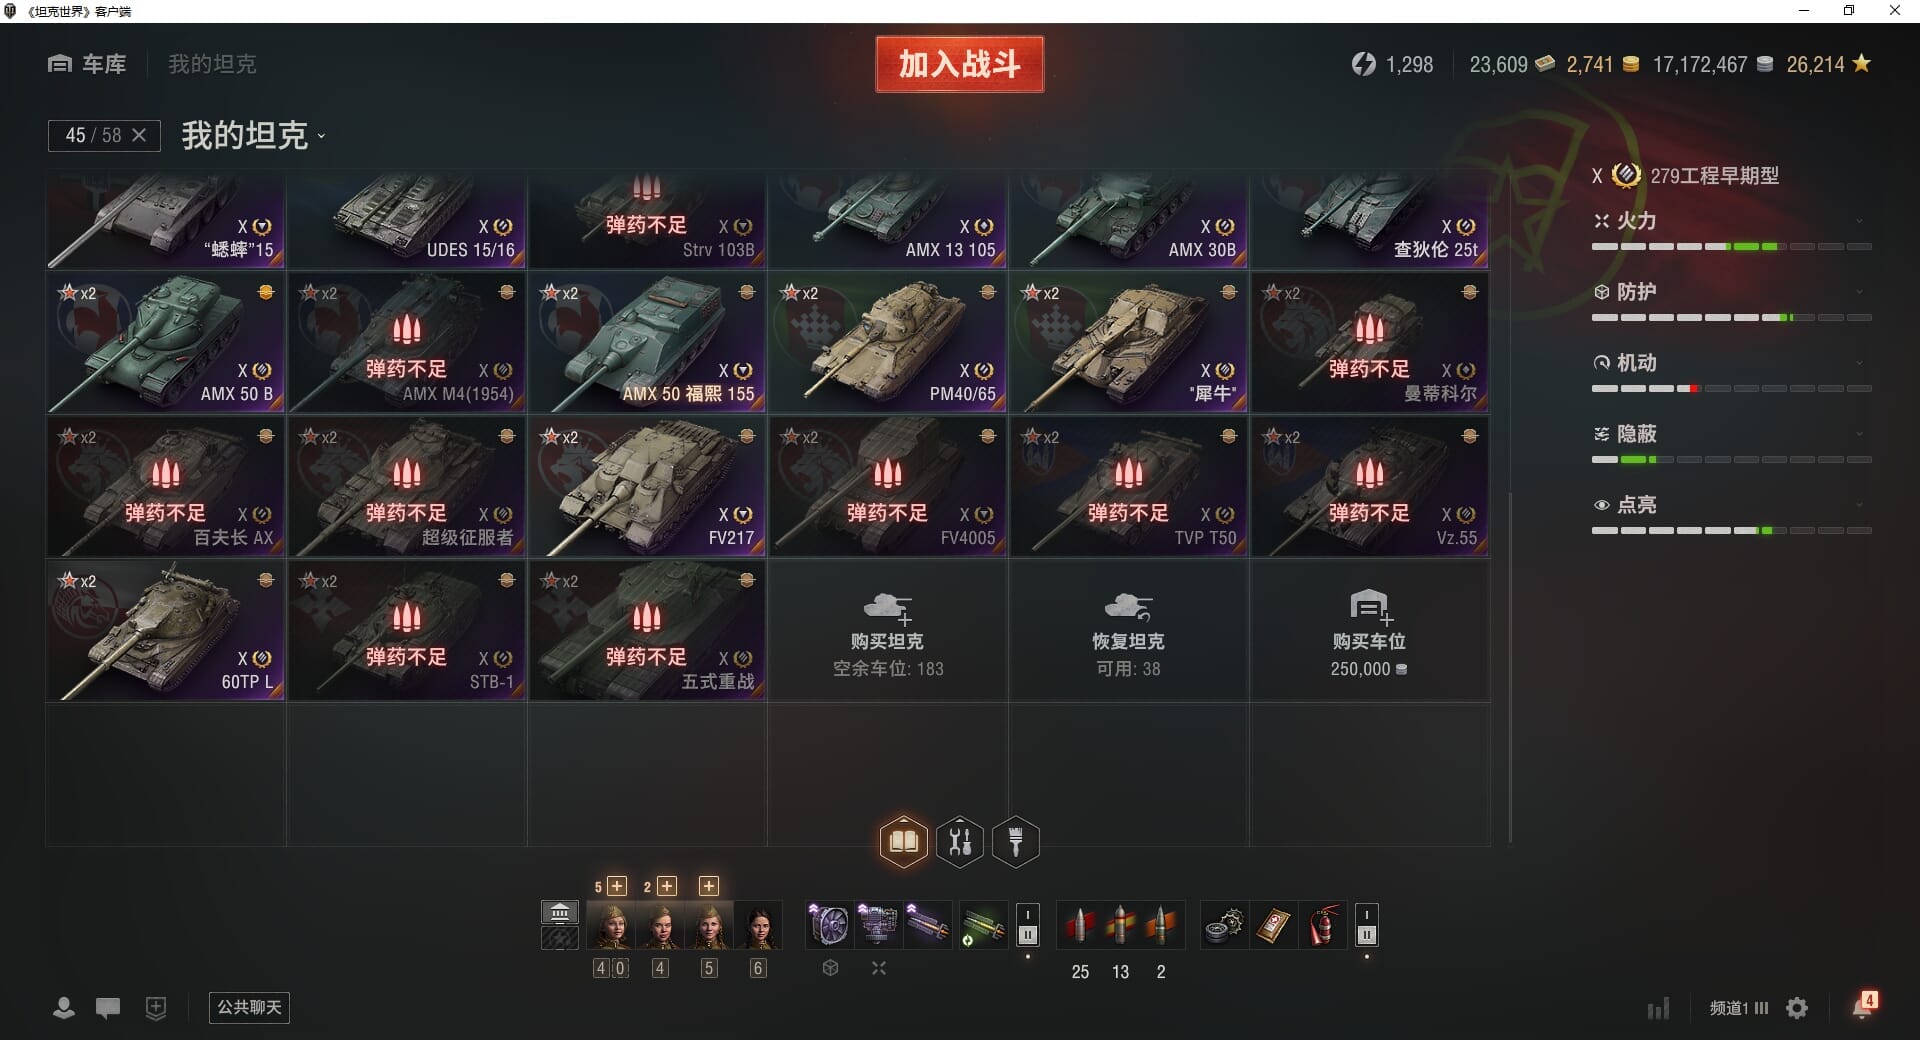Screen dimensions: 1920x1040
Task: Toggle the consumables loadout I/II switch
Action: pos(1367,926)
